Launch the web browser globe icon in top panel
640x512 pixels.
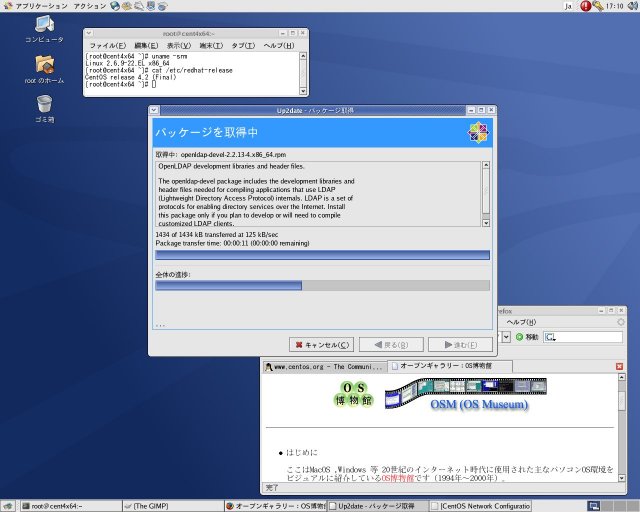(x=115, y=6)
